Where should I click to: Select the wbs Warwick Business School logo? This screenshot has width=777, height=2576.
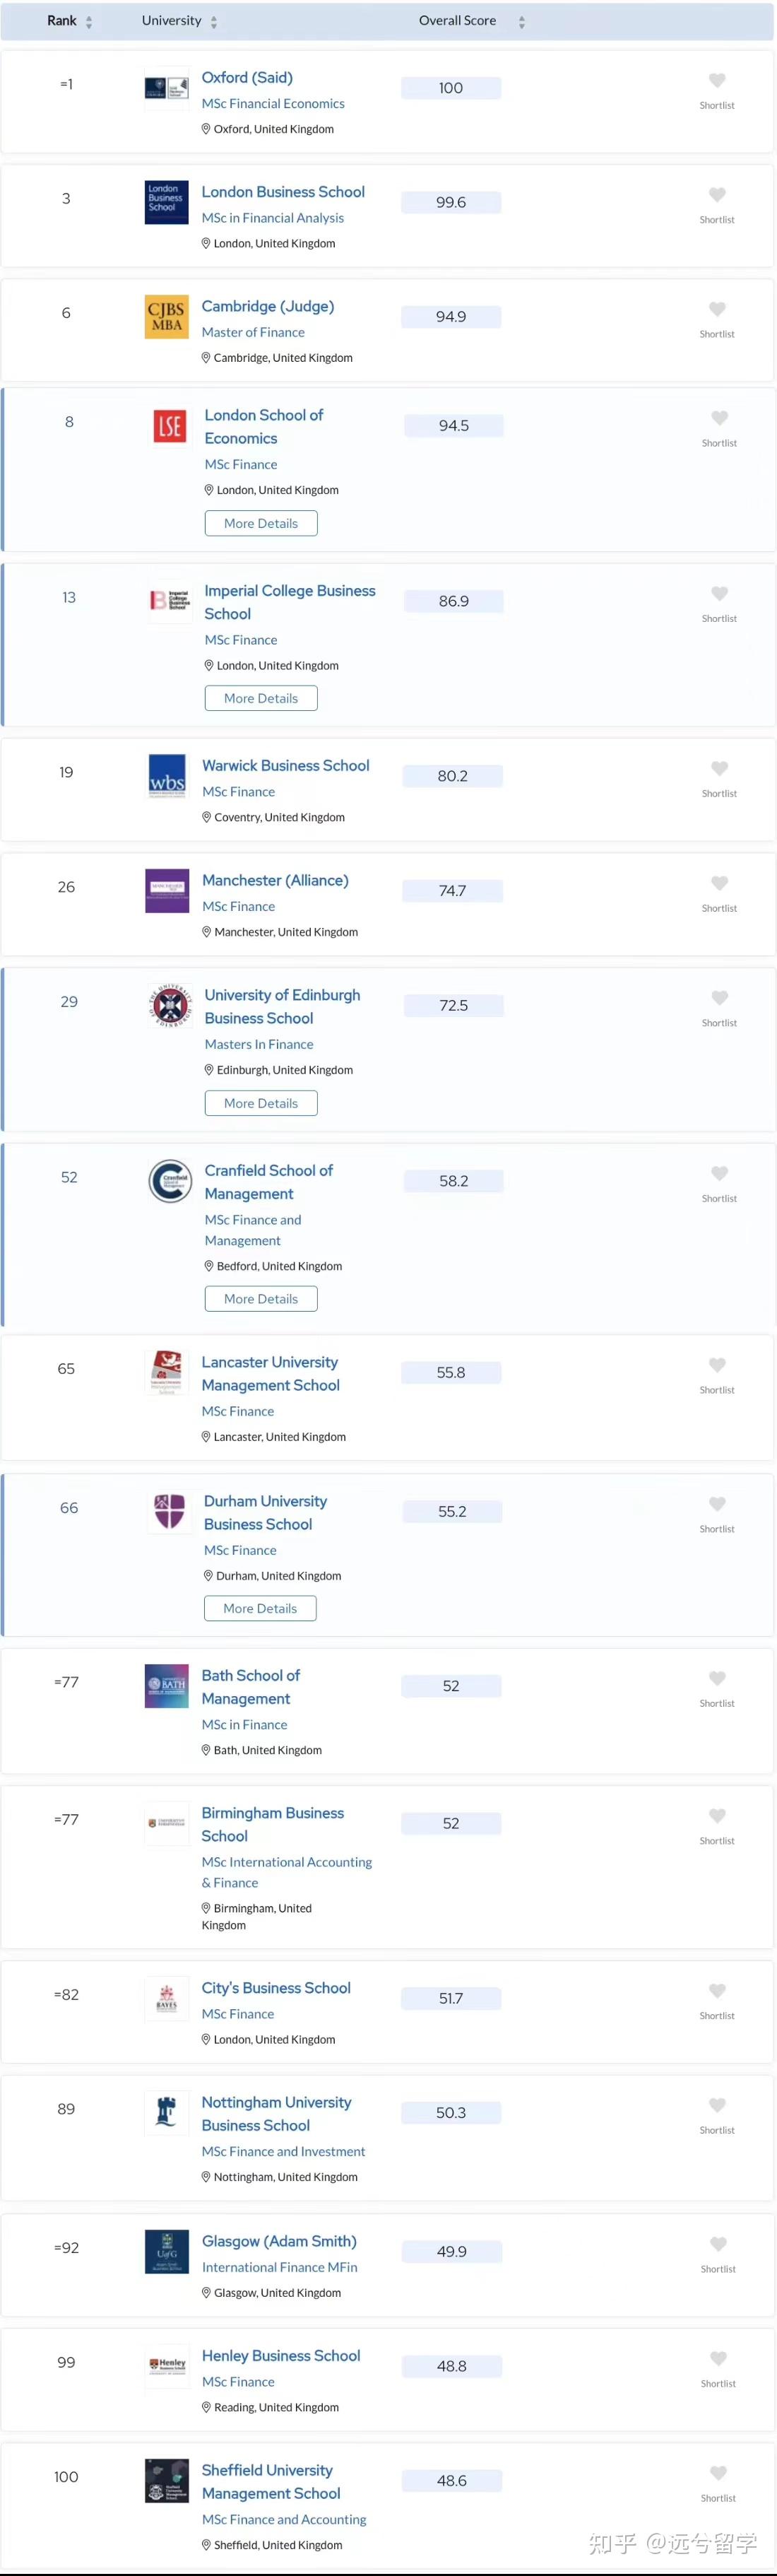coord(166,775)
